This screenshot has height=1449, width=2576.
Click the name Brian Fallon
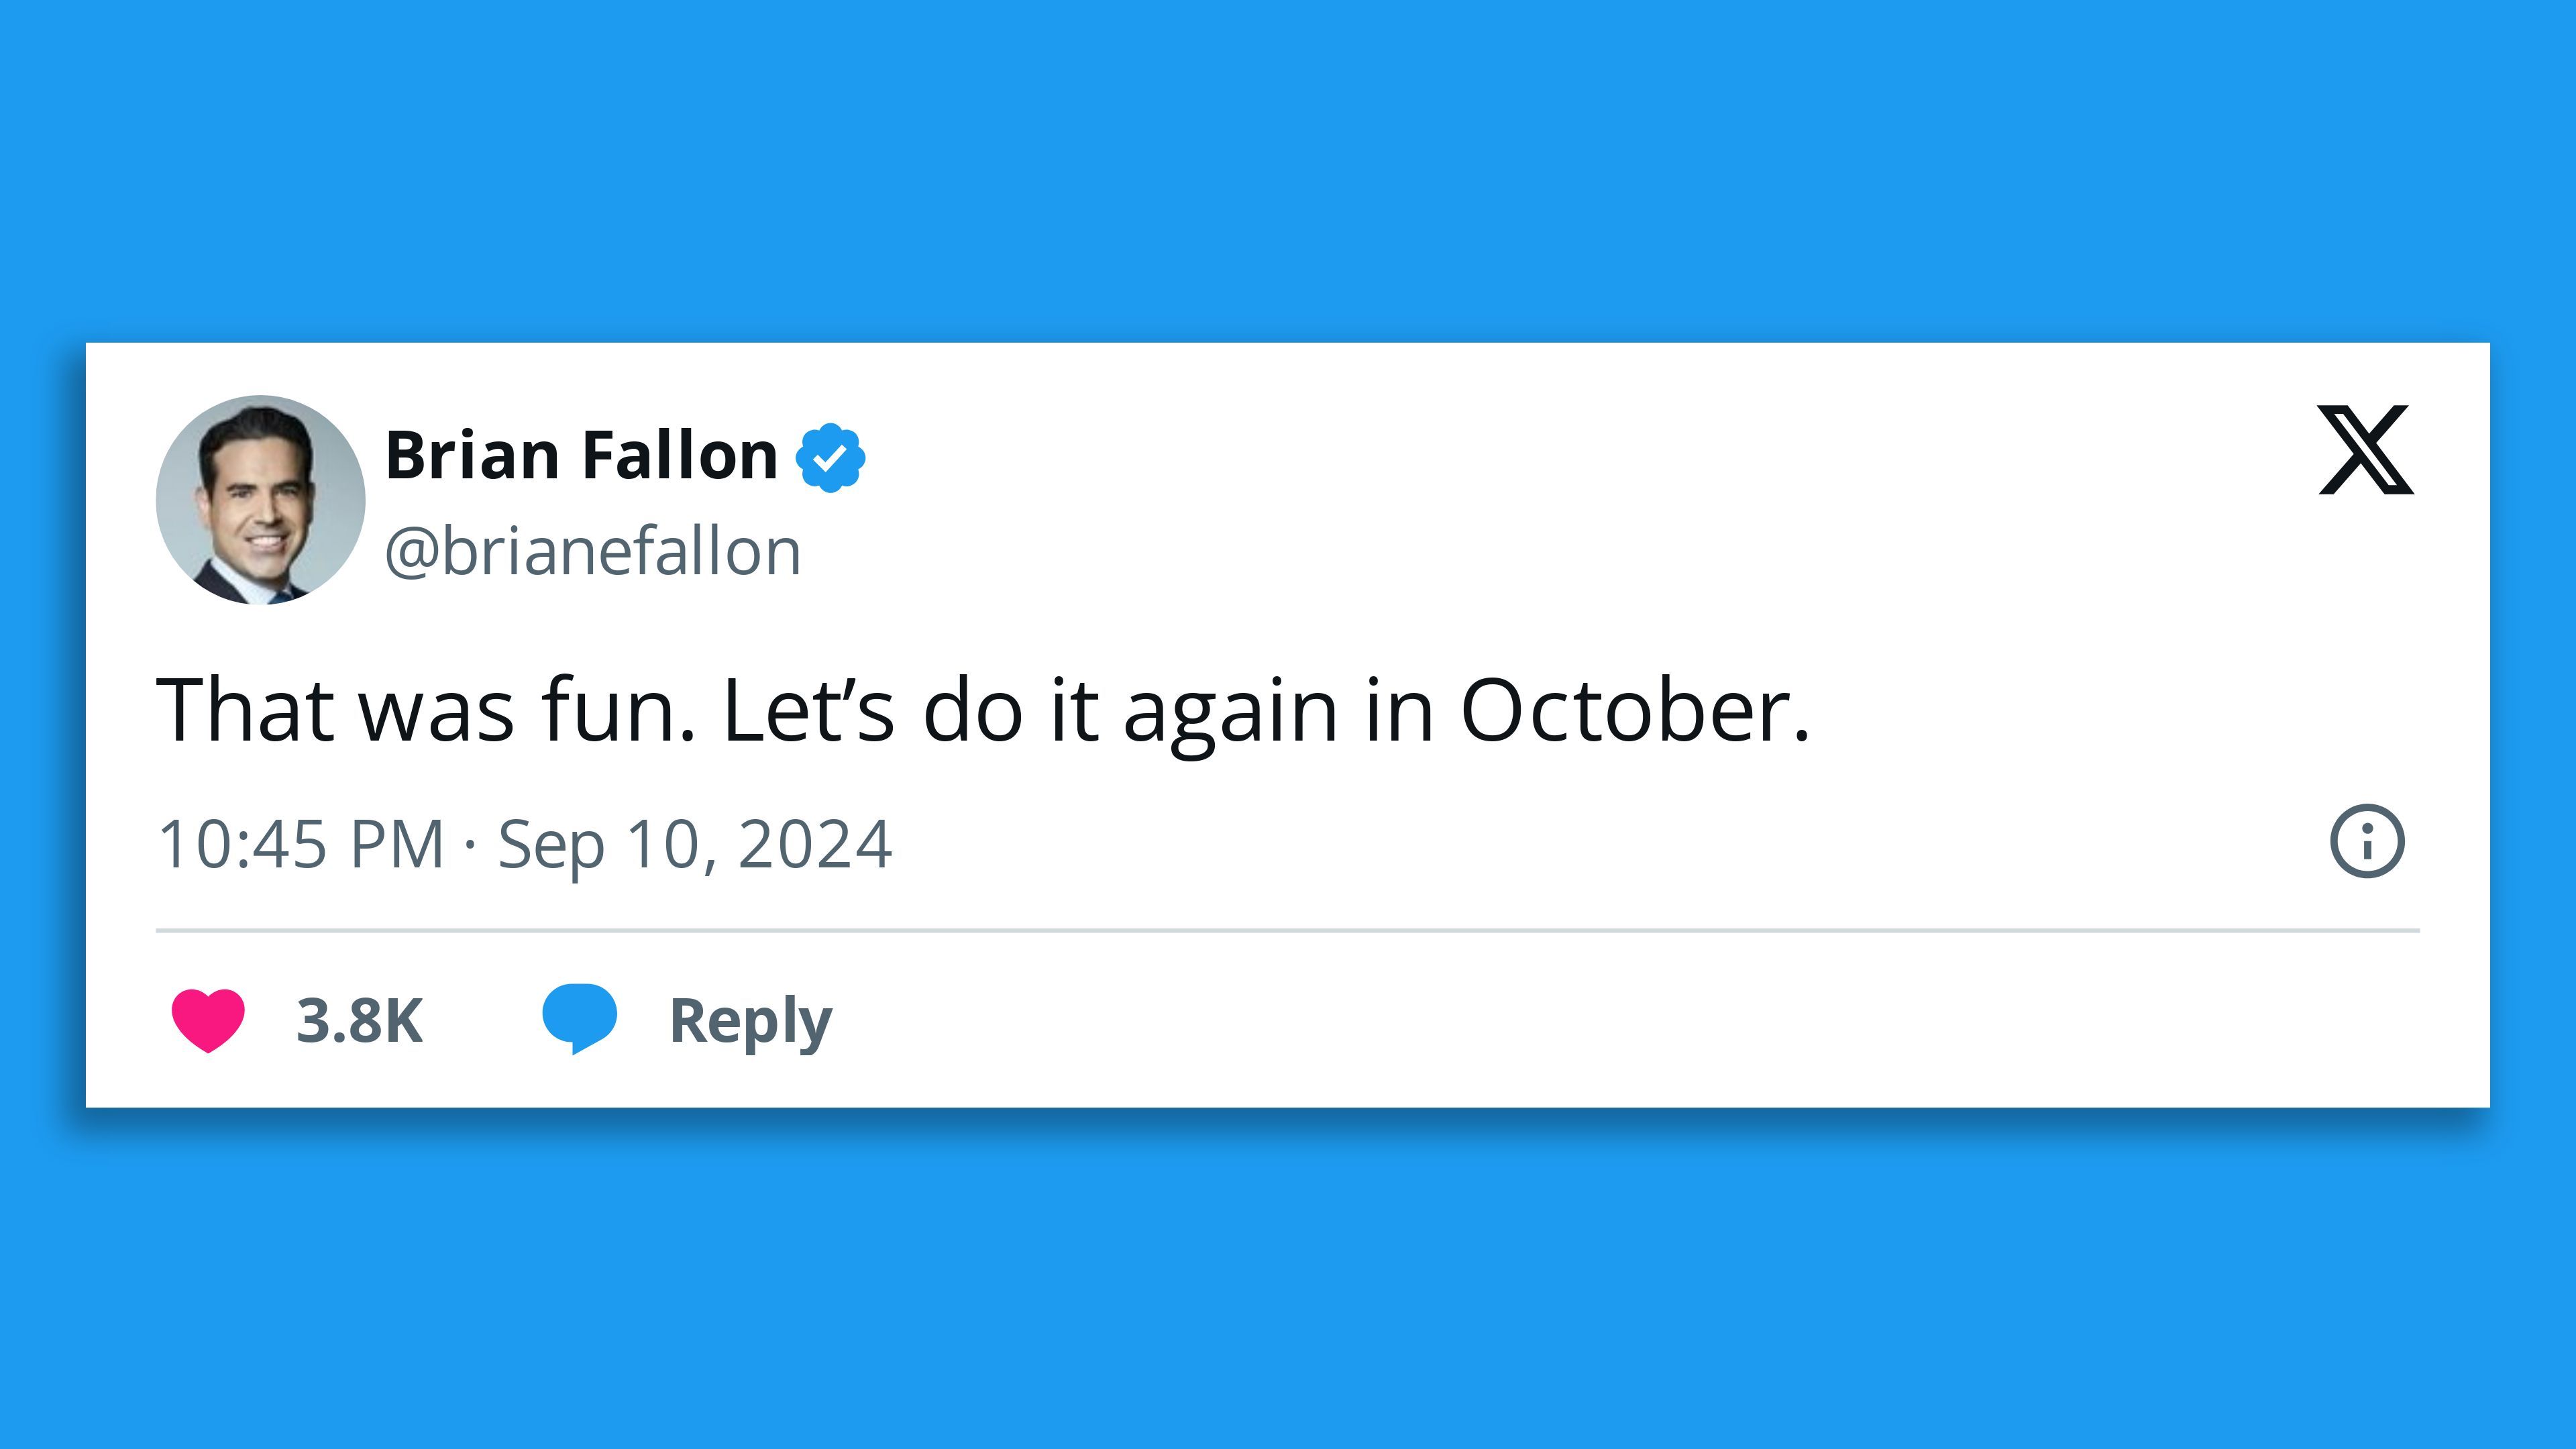click(581, 455)
